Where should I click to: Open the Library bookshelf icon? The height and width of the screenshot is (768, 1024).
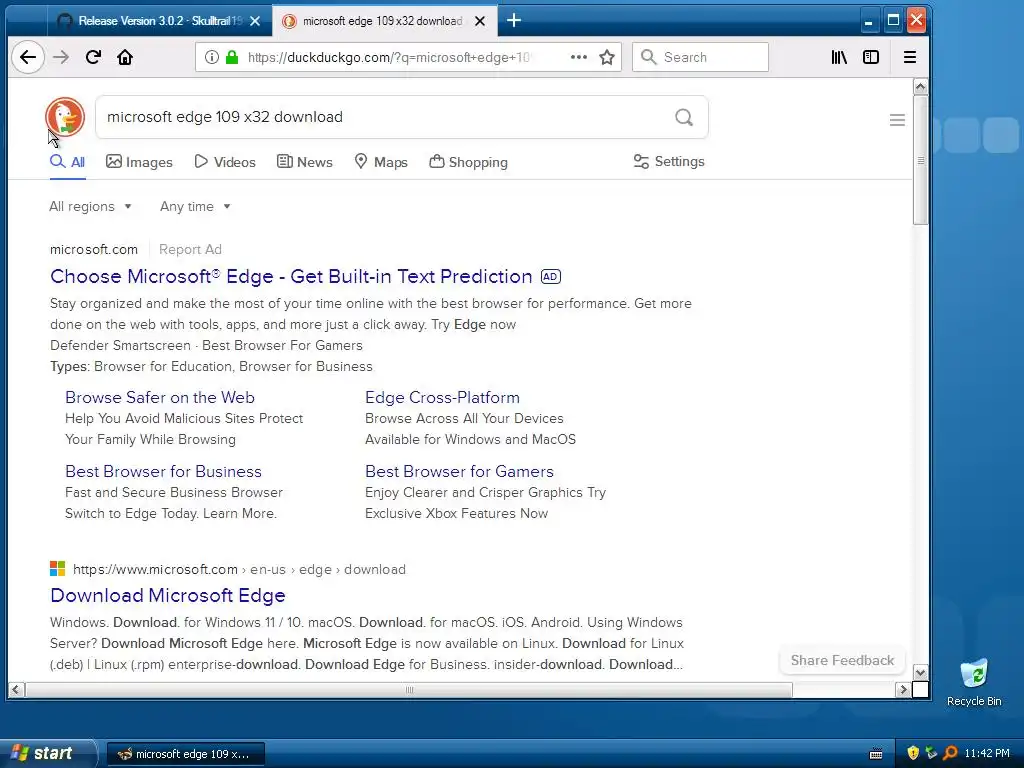[x=839, y=57]
